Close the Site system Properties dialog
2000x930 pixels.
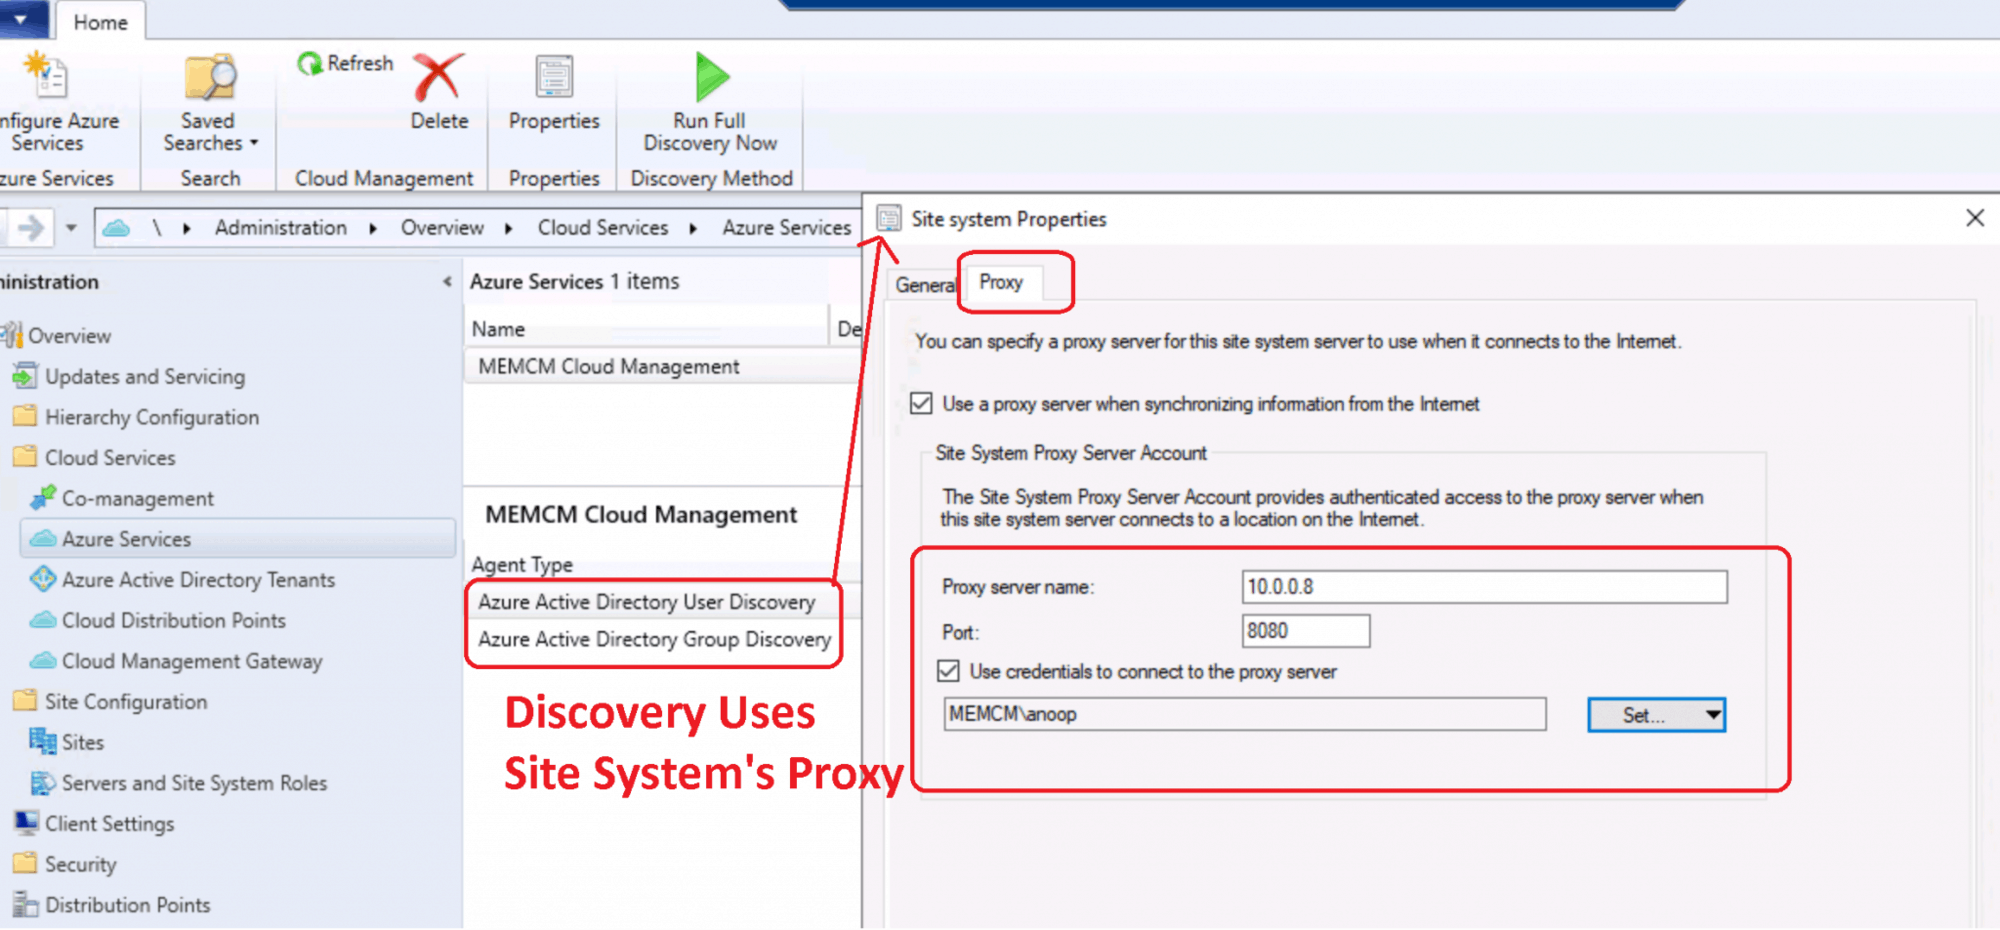tap(1975, 218)
